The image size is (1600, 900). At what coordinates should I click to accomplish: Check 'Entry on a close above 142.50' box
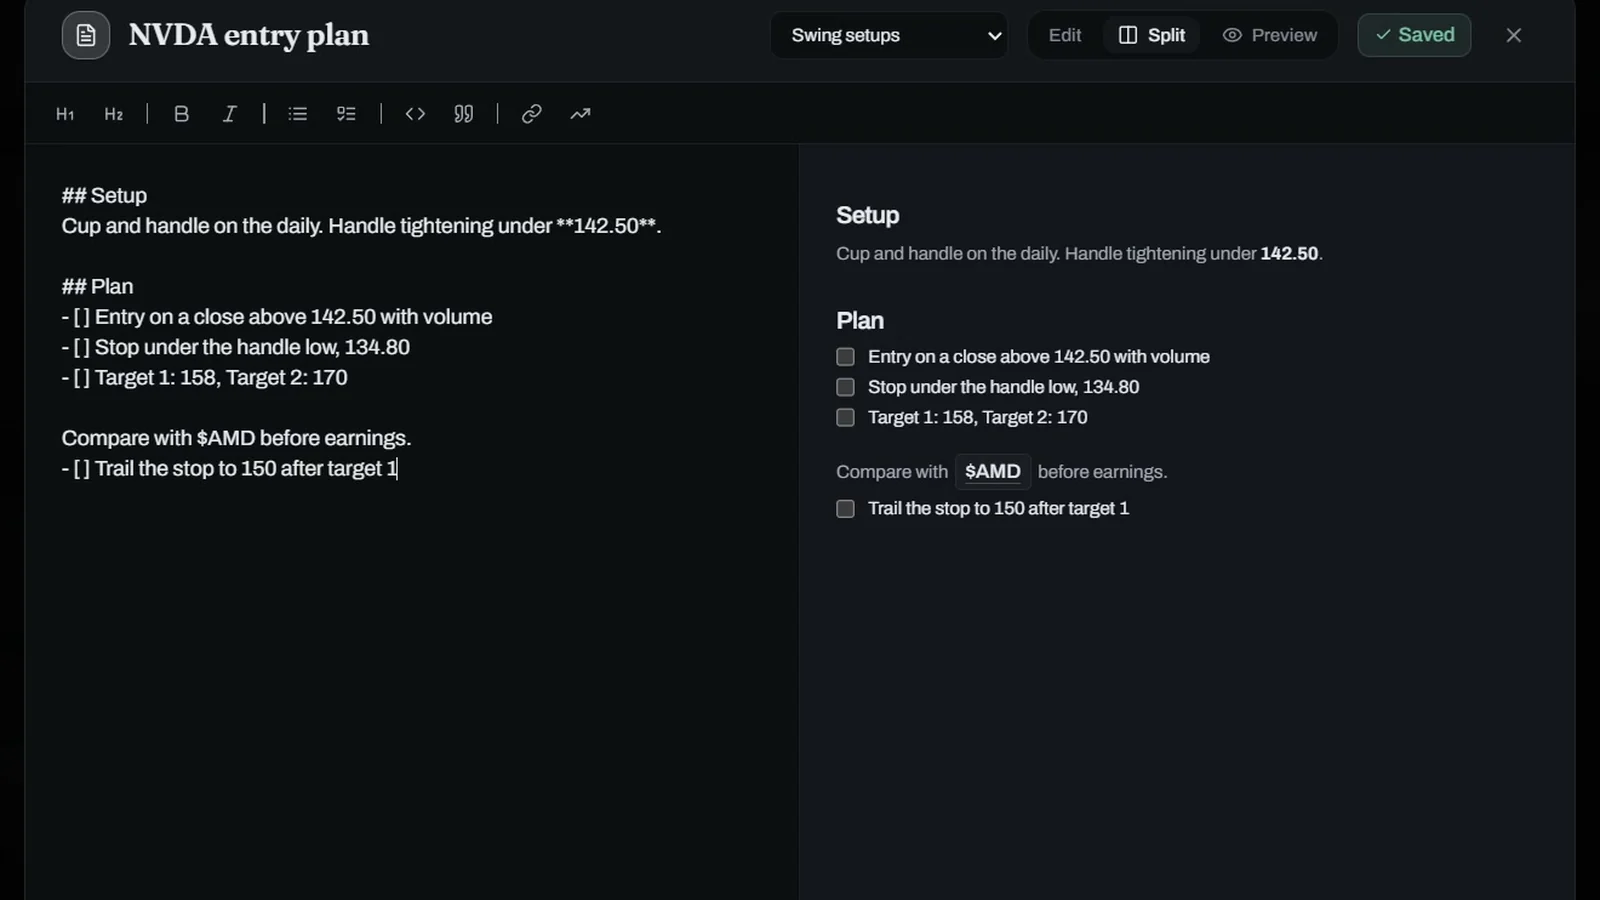coord(845,357)
